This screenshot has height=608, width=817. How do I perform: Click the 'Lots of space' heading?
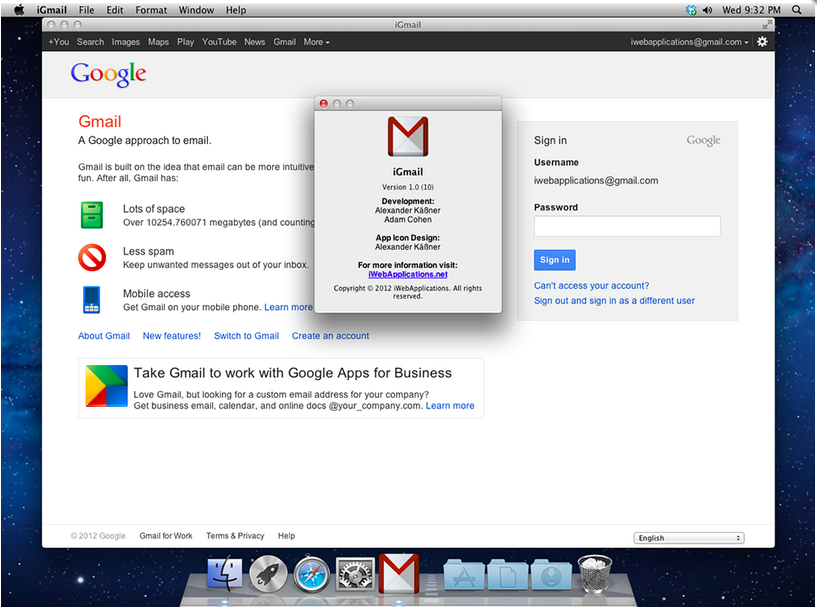154,209
